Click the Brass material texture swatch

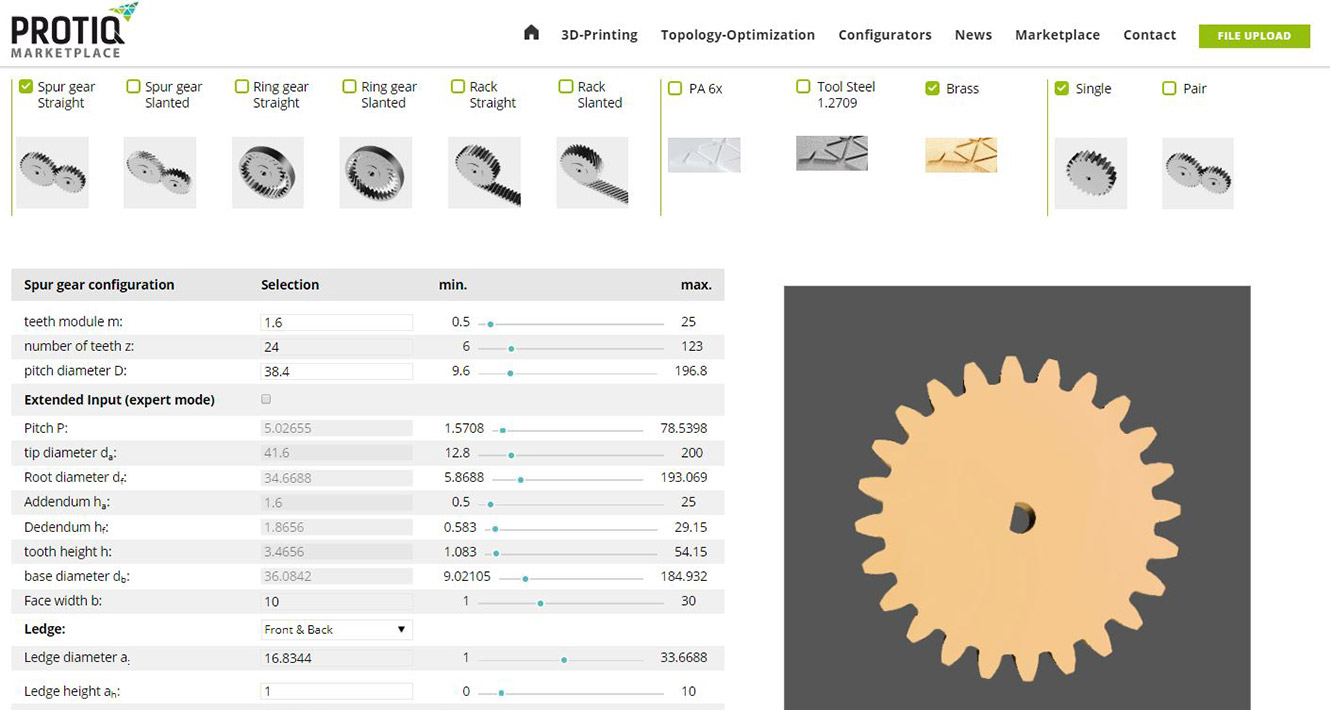point(961,155)
